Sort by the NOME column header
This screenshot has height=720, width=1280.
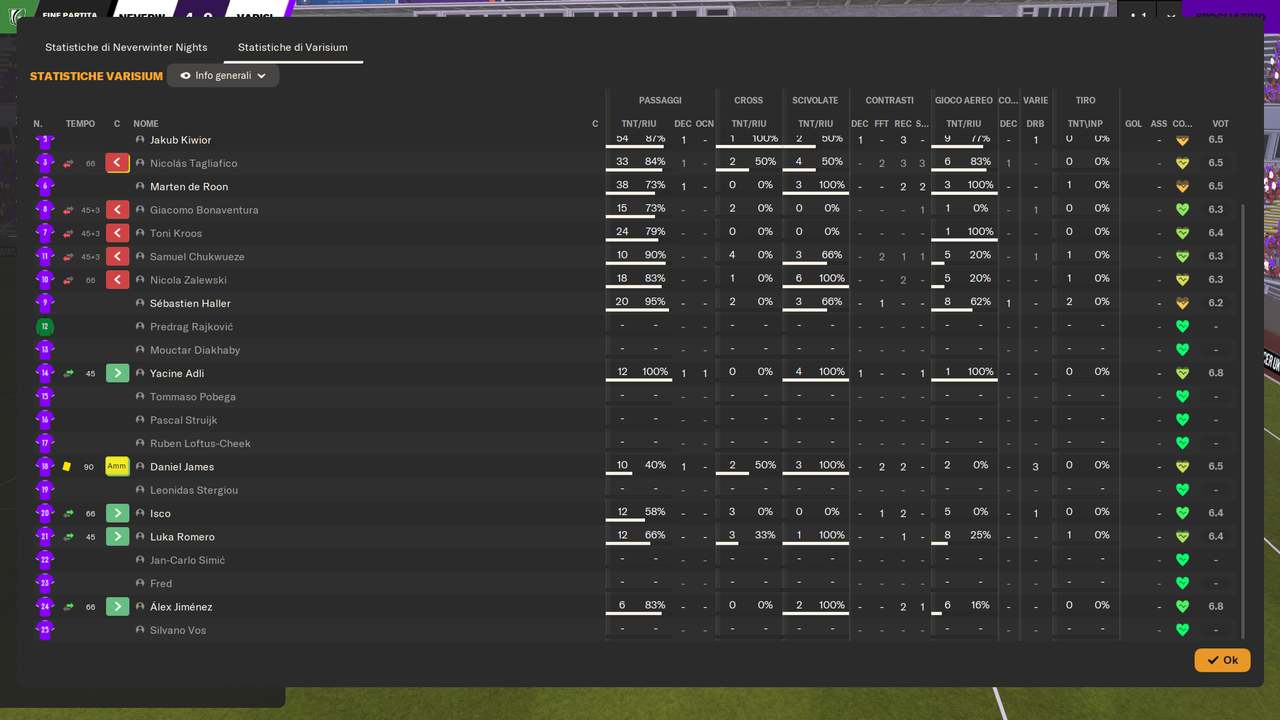146,124
